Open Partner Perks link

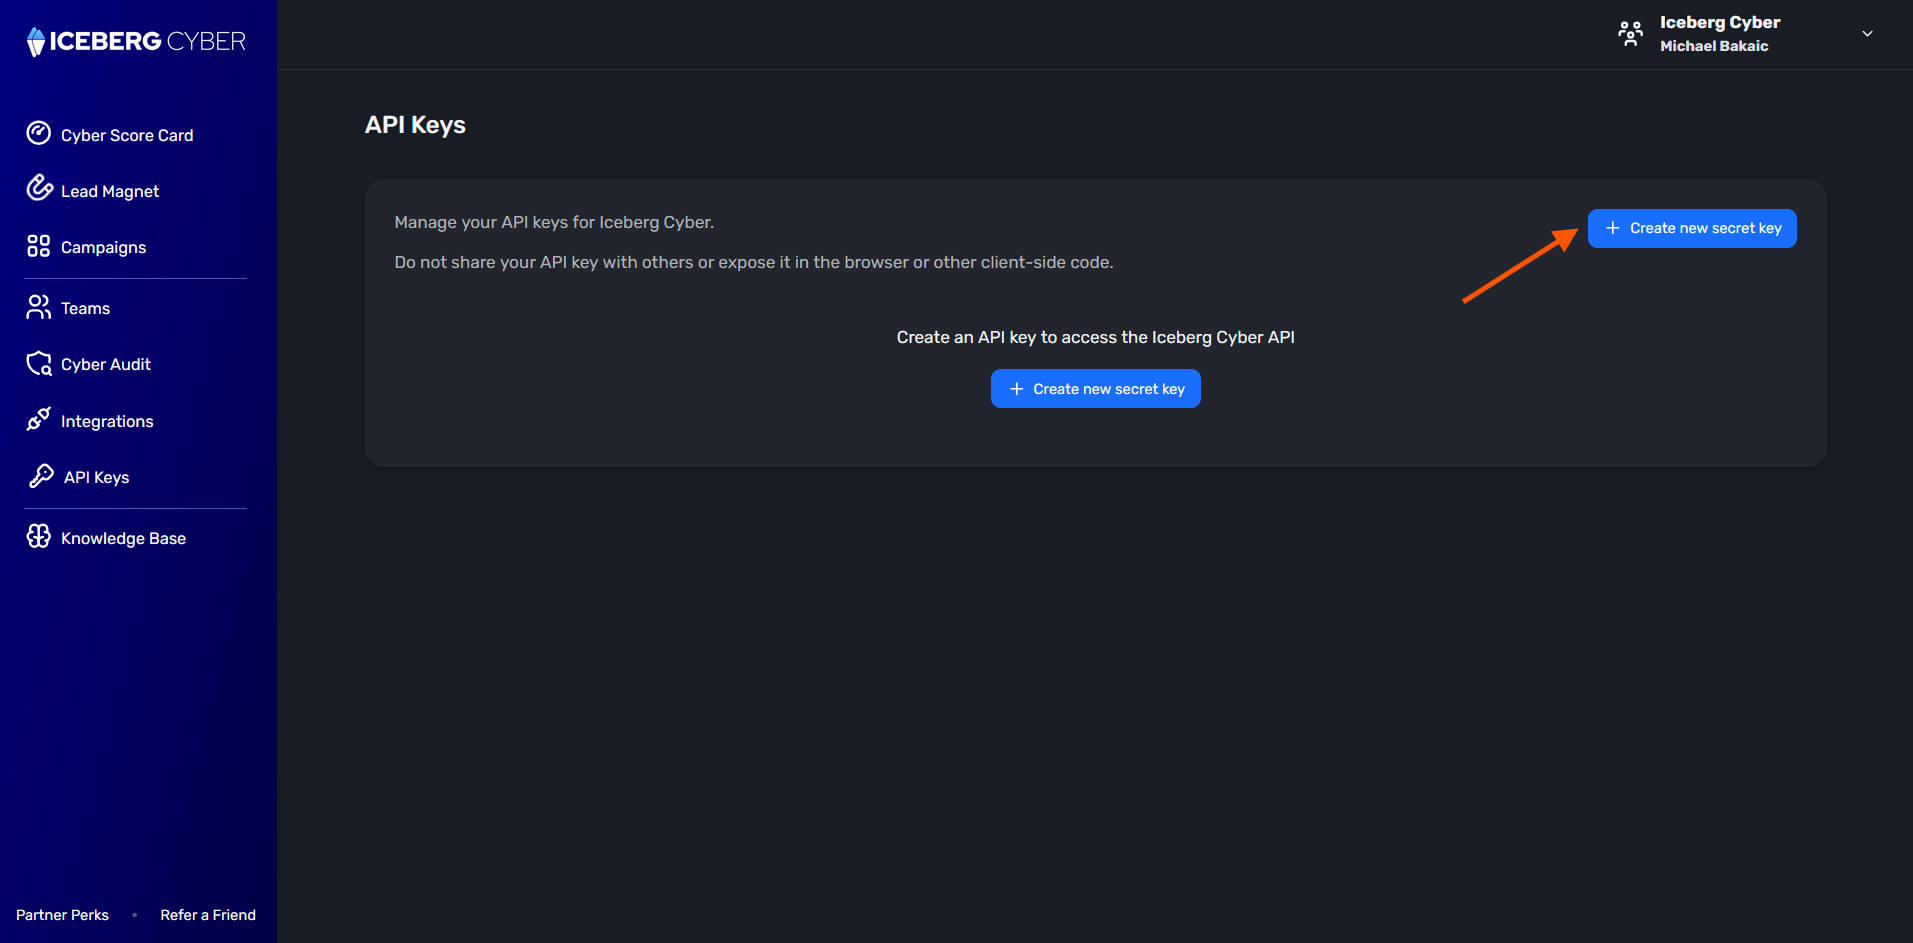click(x=62, y=915)
